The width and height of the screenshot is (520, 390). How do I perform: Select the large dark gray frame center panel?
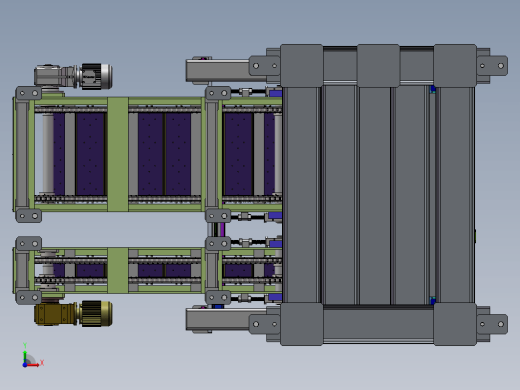pyautogui.click(x=375, y=195)
